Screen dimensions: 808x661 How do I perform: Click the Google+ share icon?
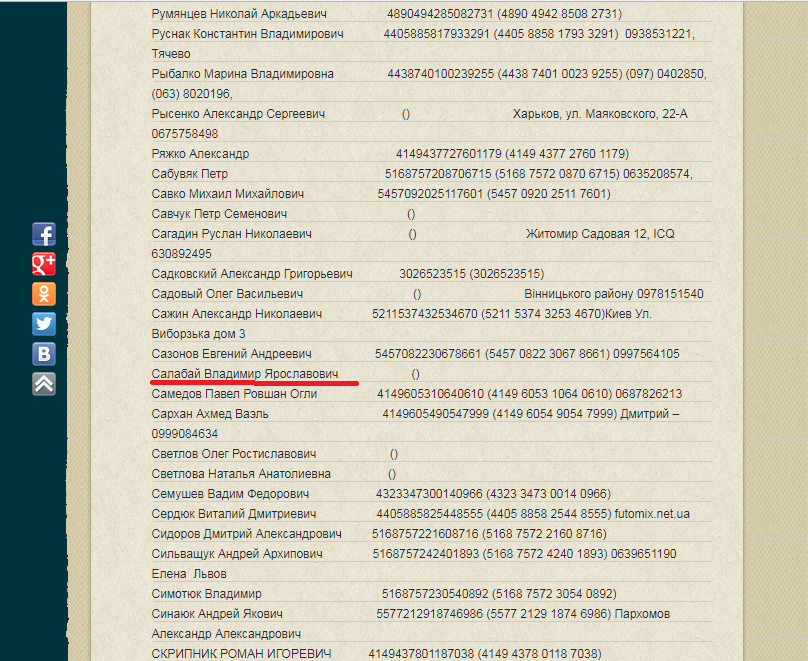click(x=44, y=264)
